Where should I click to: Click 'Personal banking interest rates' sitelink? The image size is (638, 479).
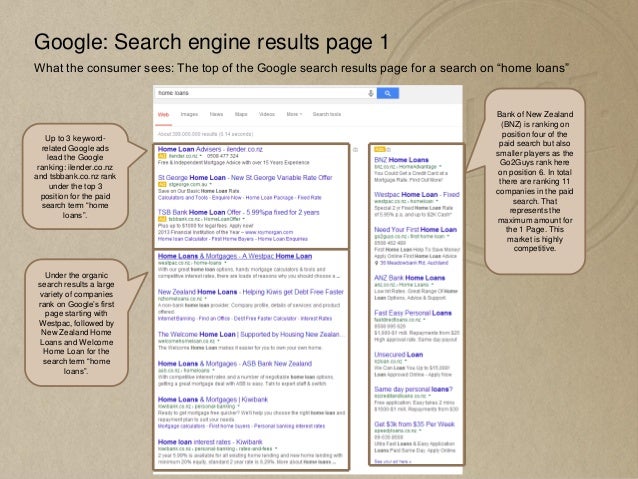click(289, 426)
